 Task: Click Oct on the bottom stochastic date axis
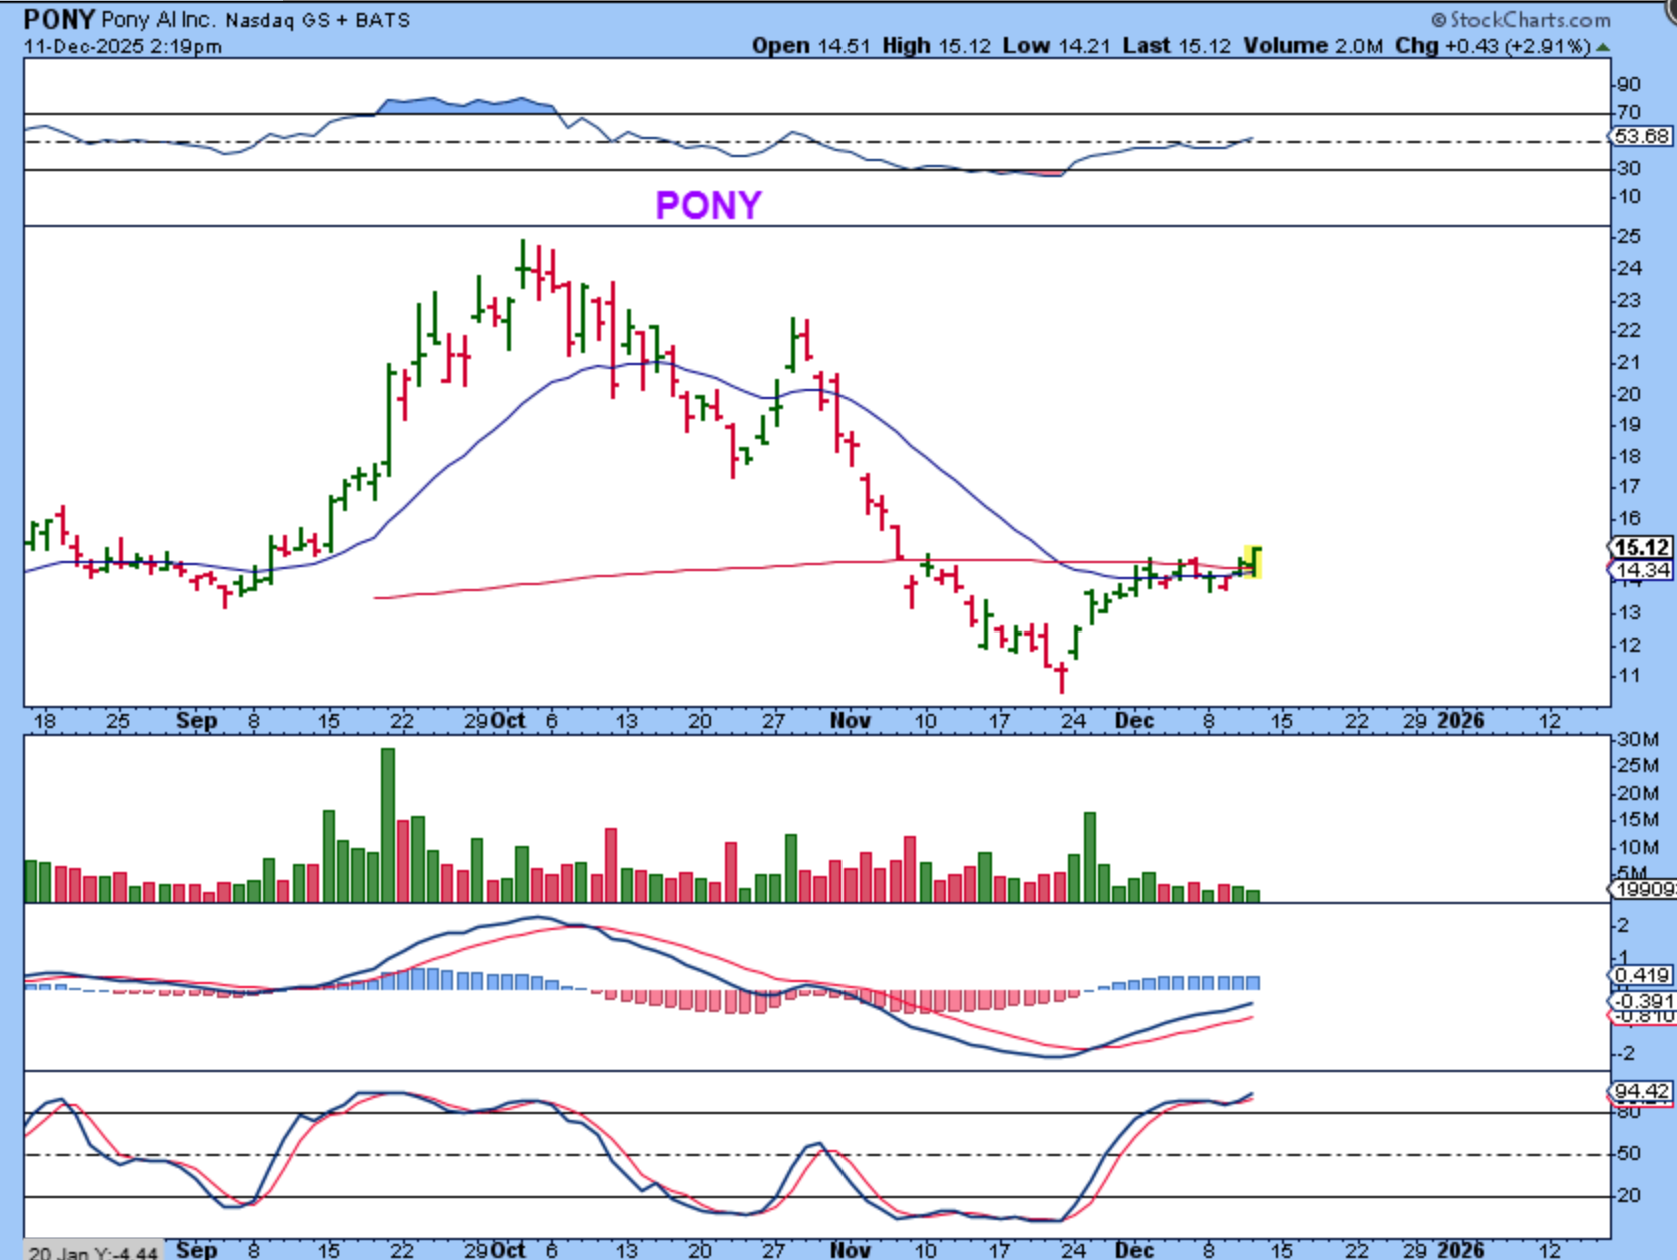[x=509, y=1250]
